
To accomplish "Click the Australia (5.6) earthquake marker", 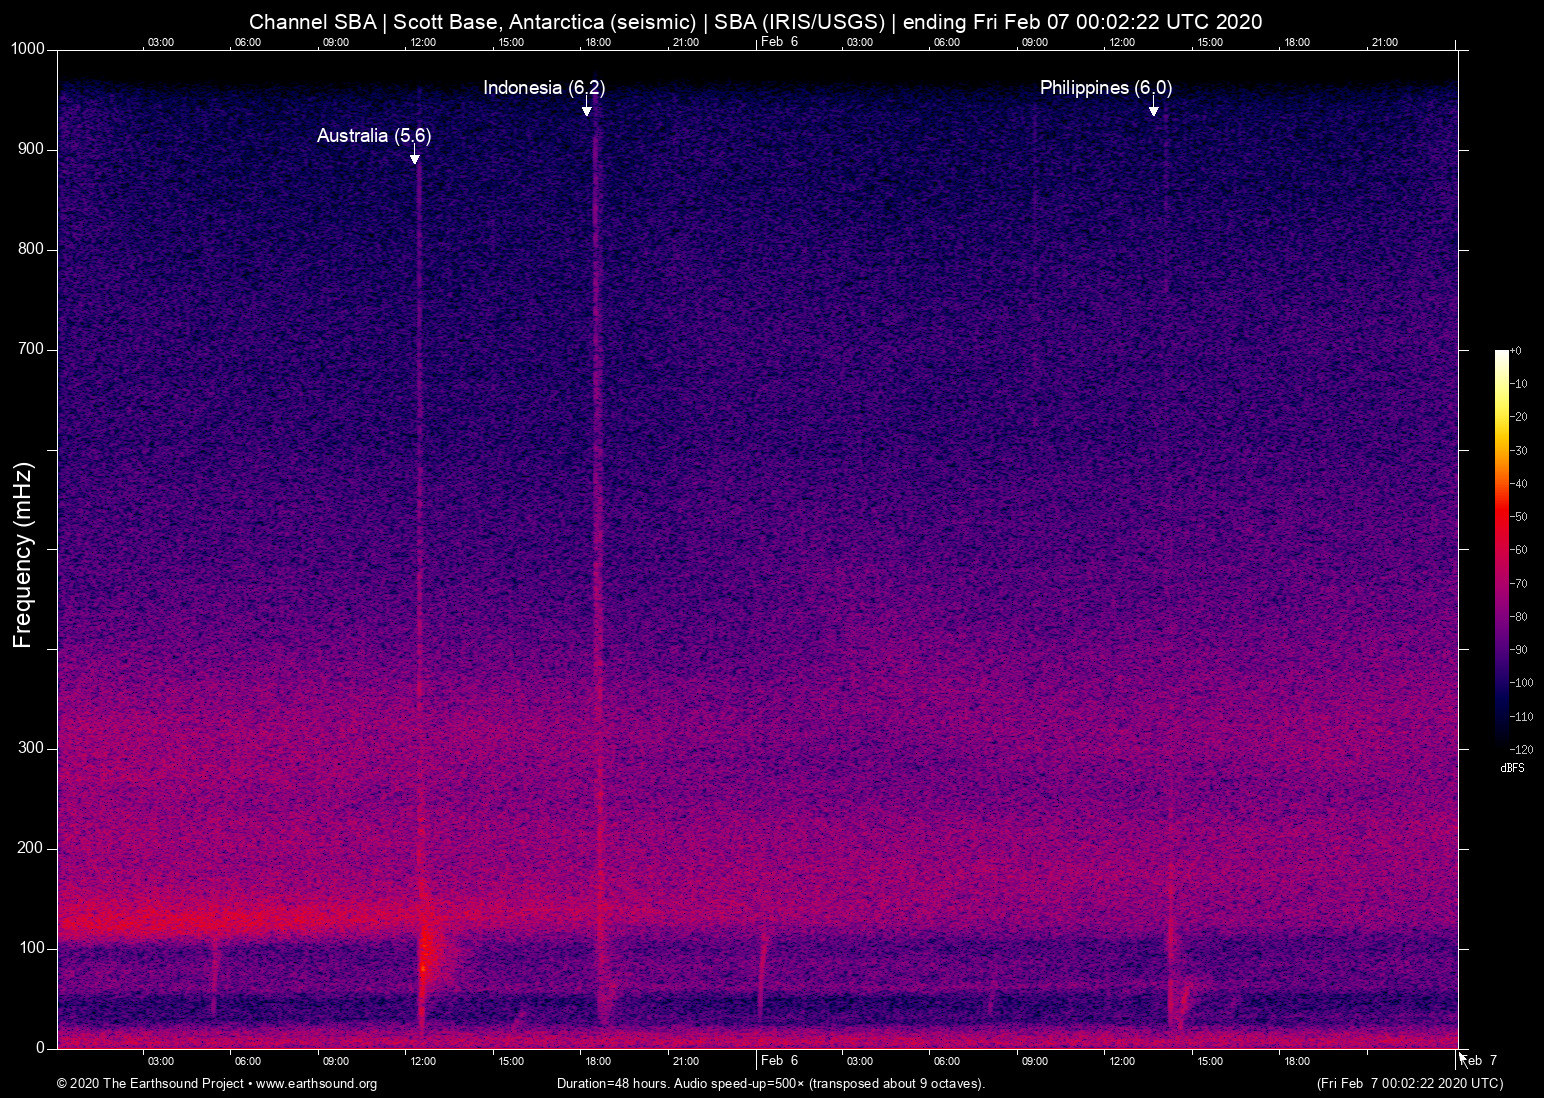I will [374, 136].
